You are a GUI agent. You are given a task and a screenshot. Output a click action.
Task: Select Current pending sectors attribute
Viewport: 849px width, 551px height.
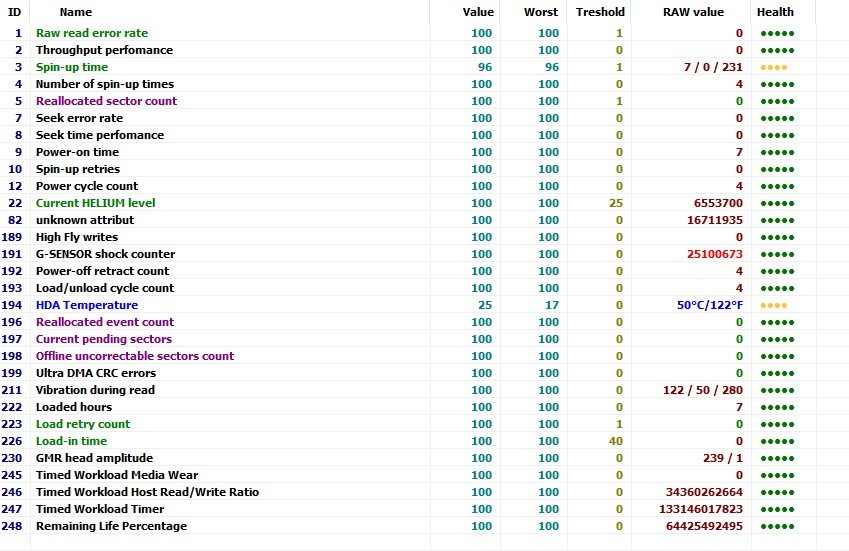point(104,339)
